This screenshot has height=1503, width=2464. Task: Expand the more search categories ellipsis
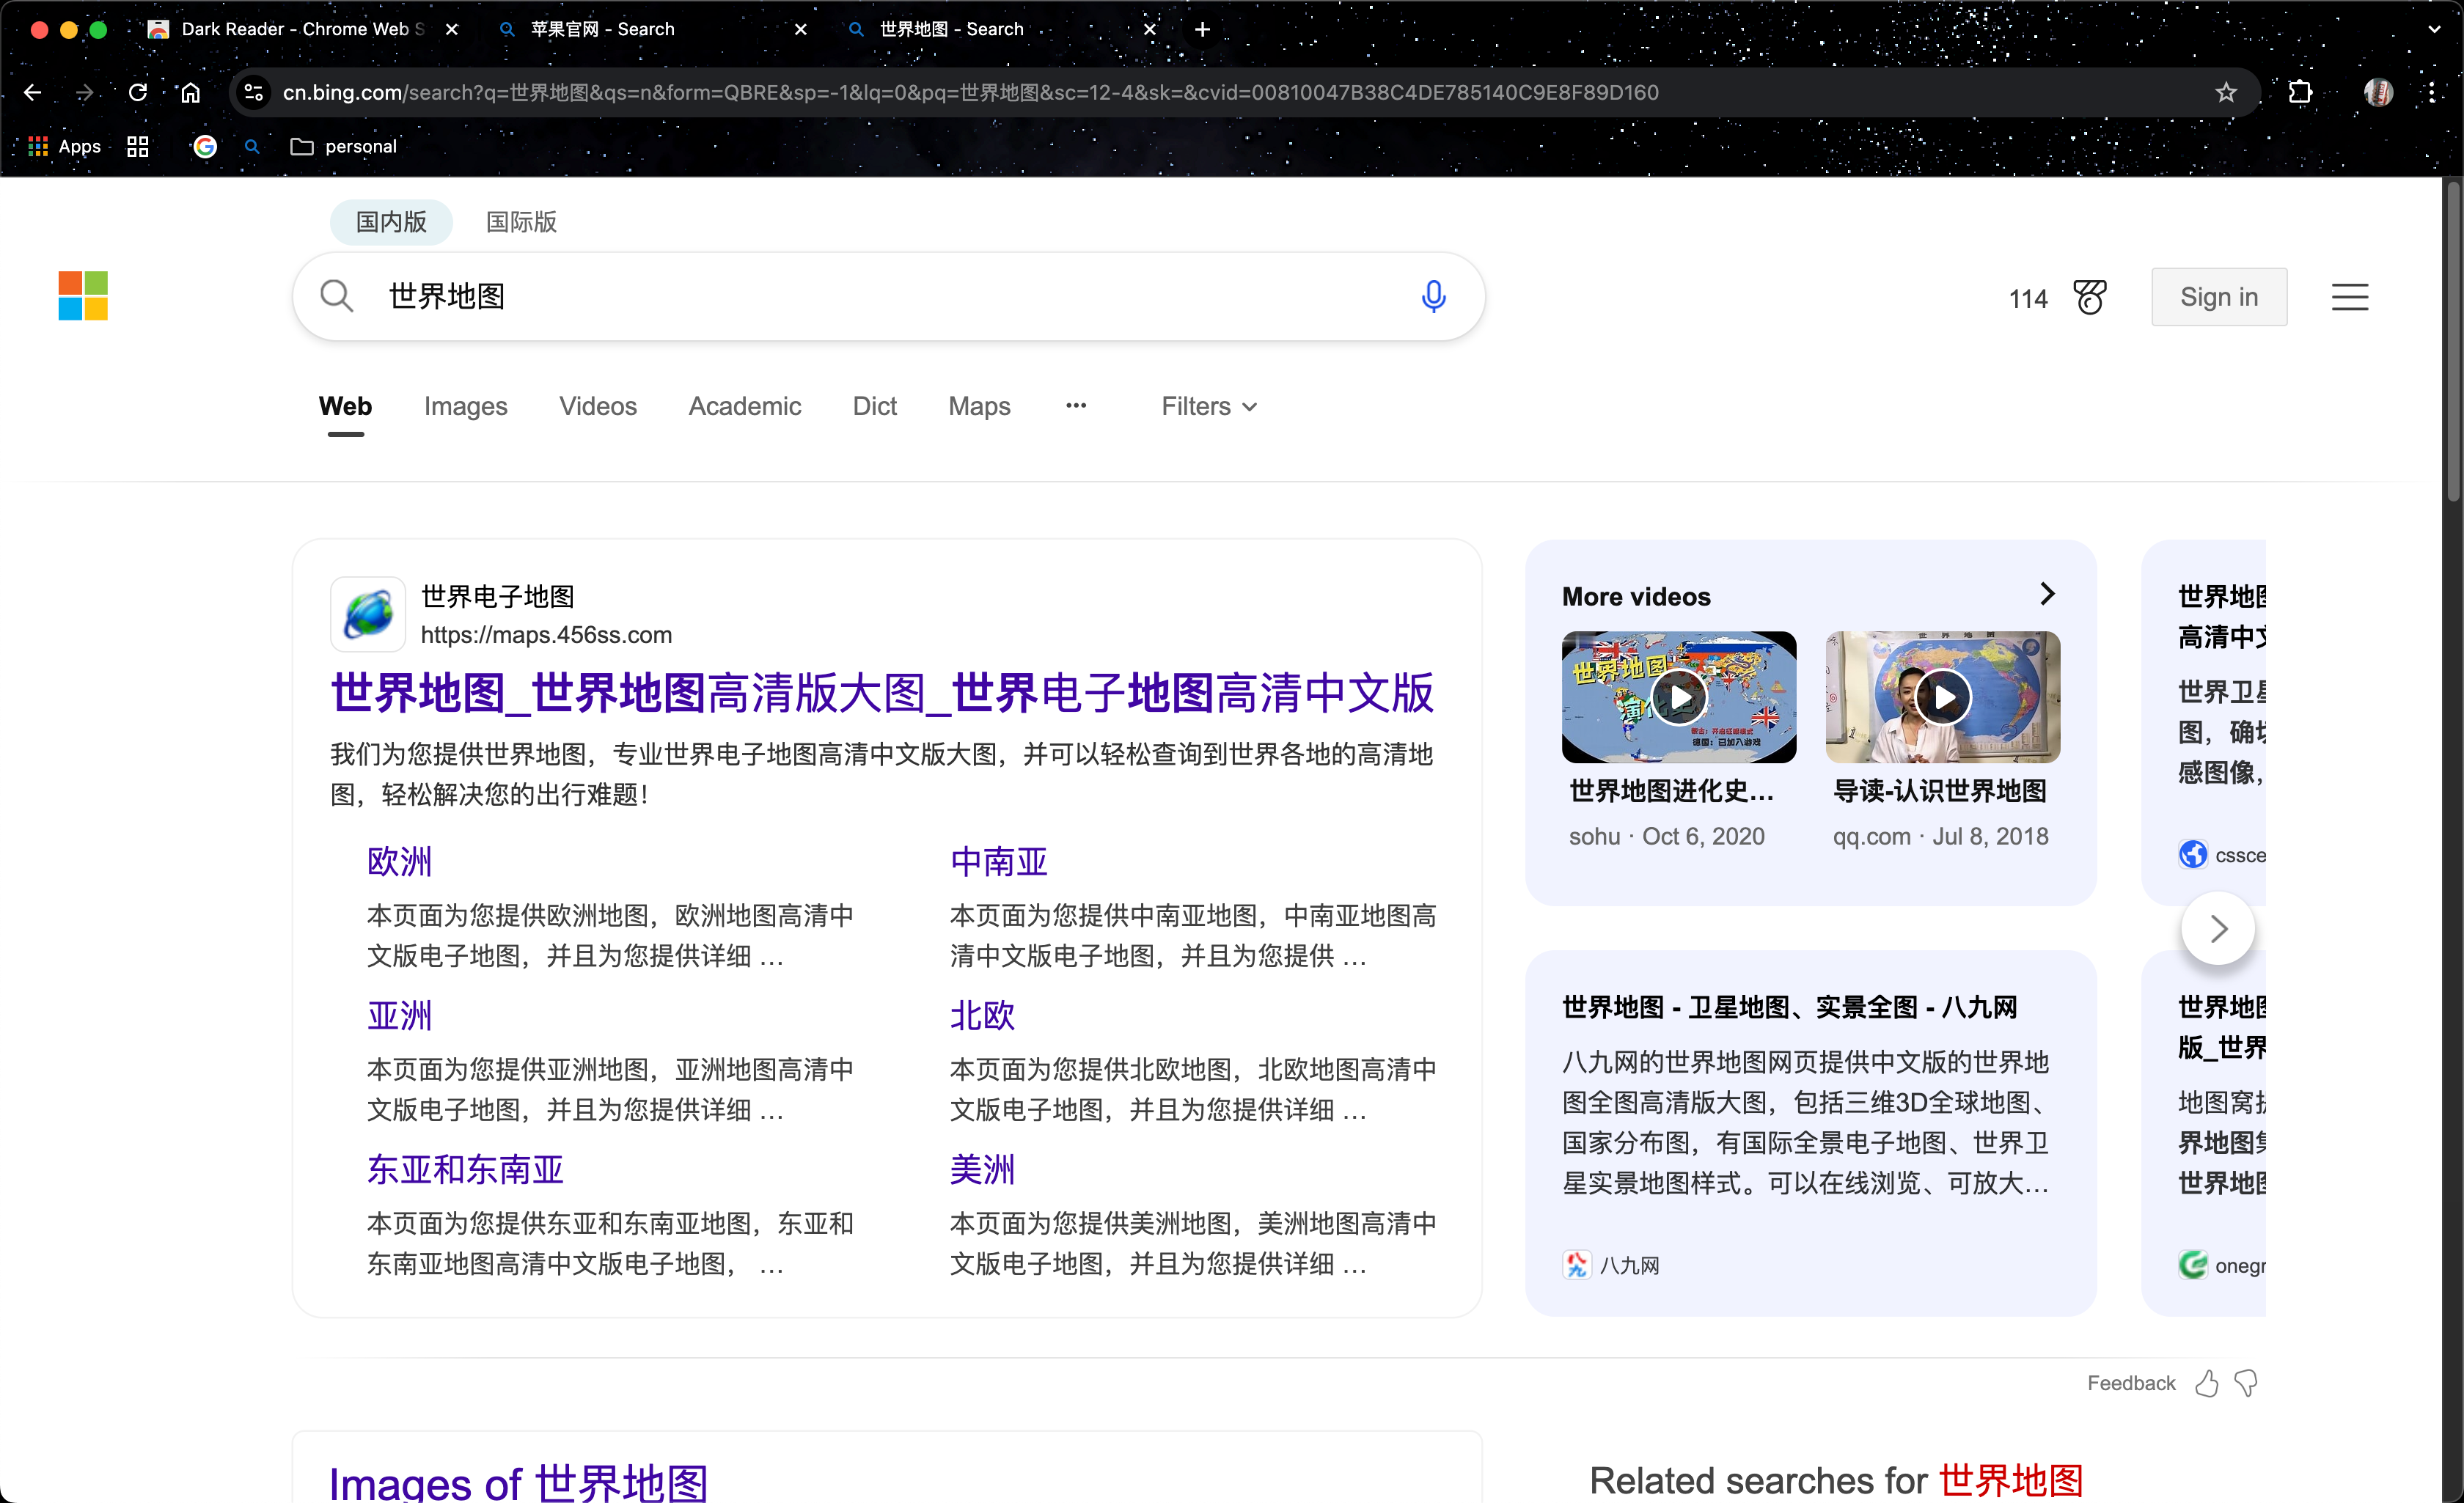point(1075,405)
